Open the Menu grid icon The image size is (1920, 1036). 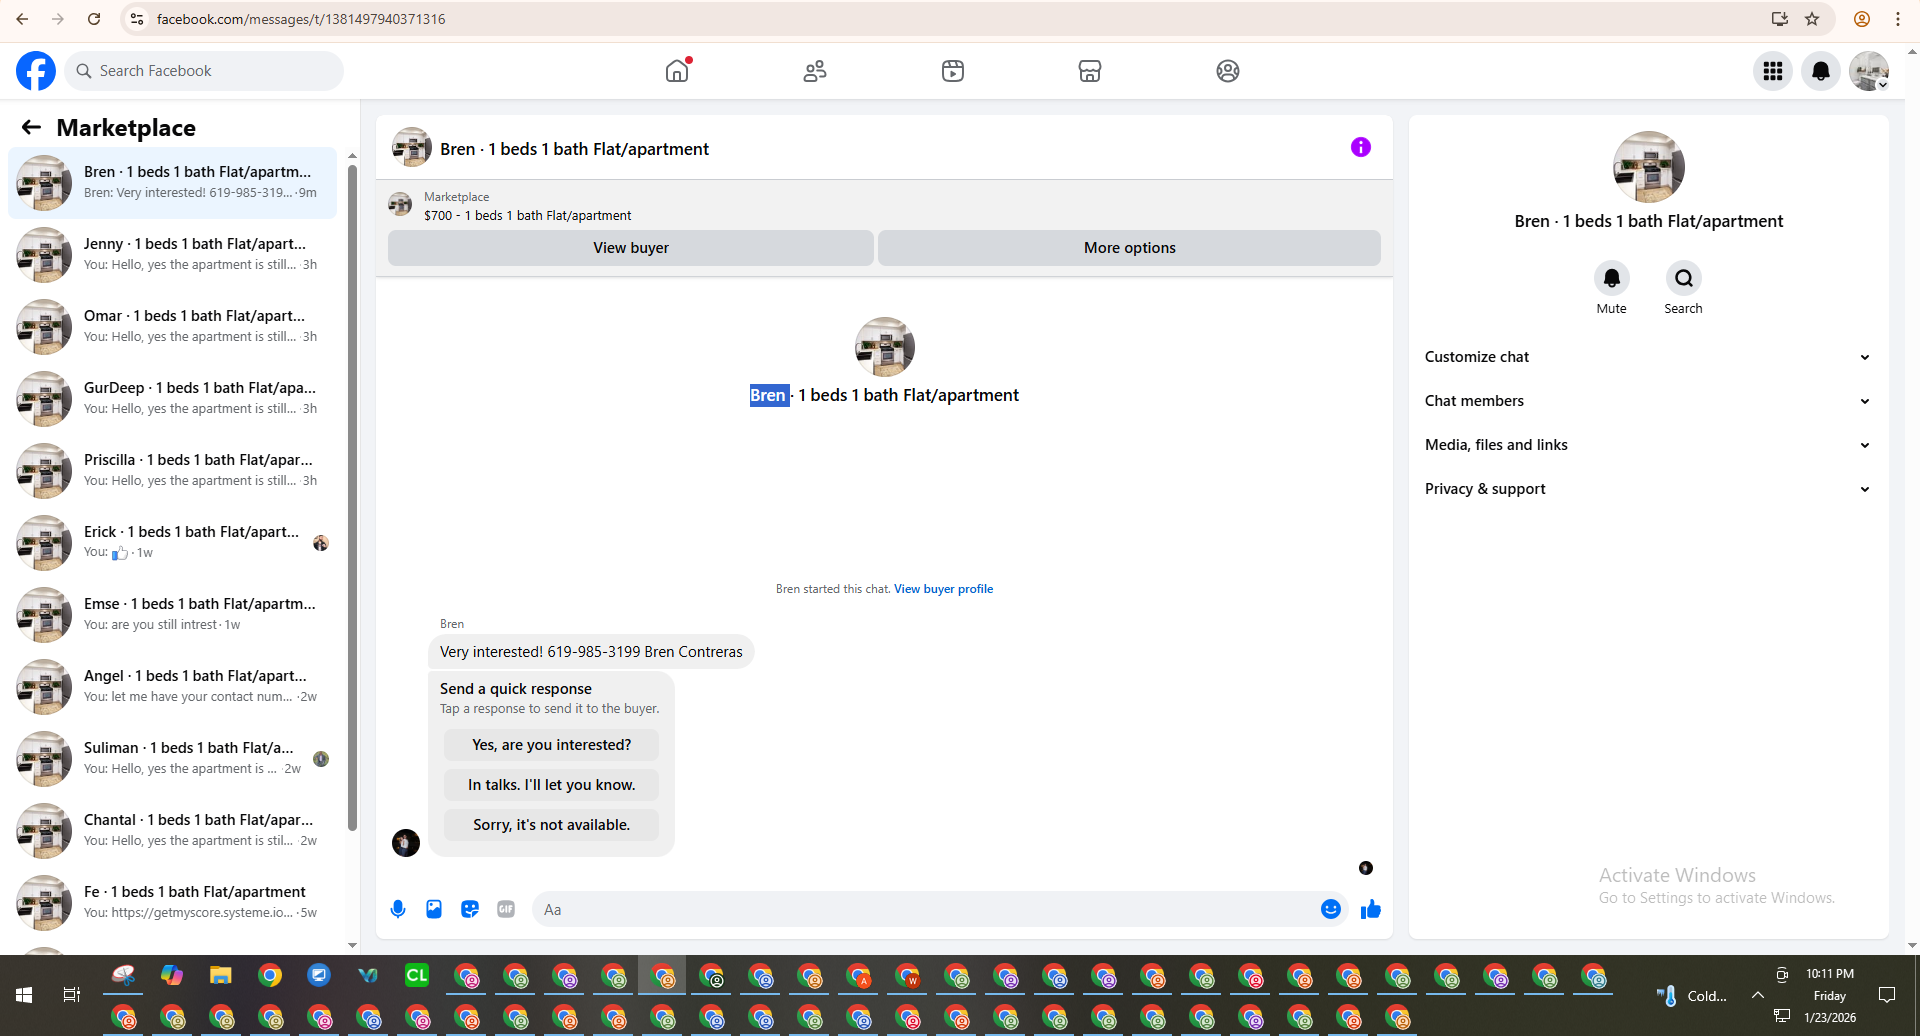[1773, 71]
